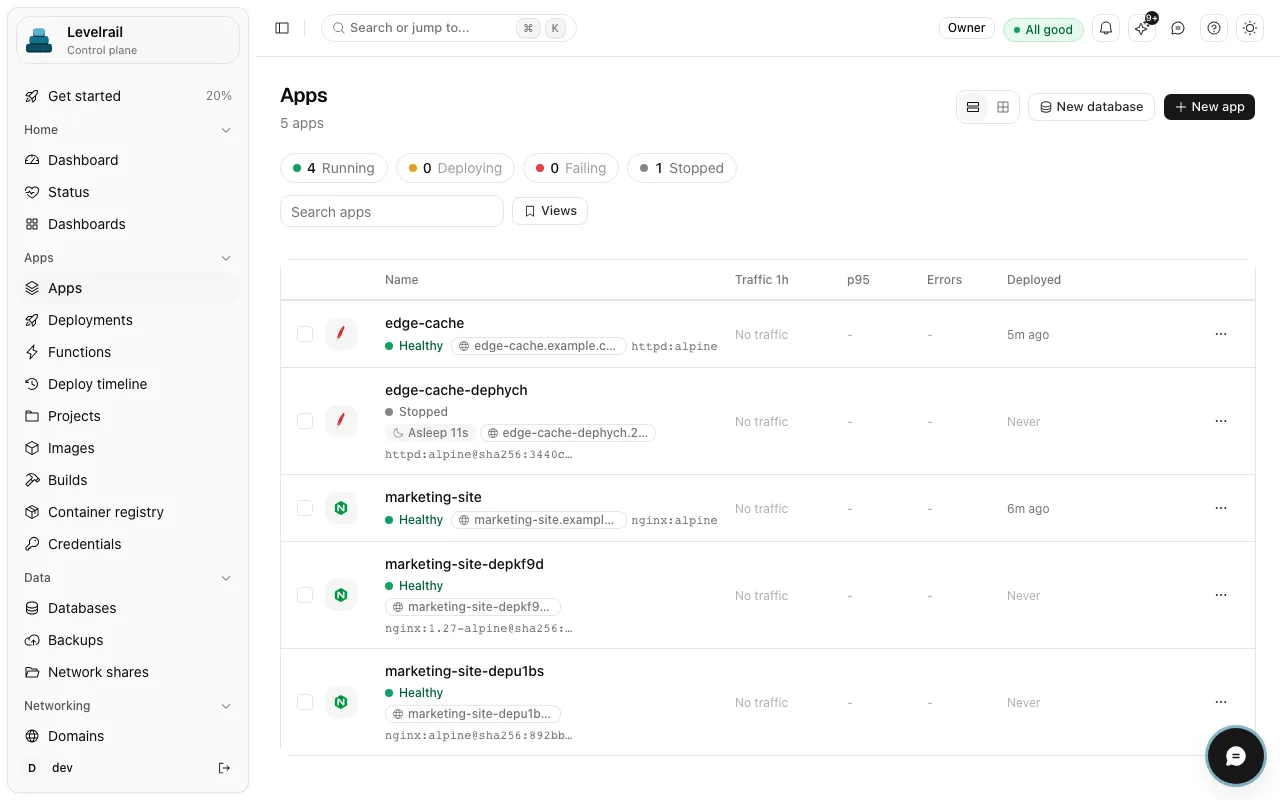This screenshot has width=1280, height=800.
Task: Focus the Search apps field
Action: (391, 211)
